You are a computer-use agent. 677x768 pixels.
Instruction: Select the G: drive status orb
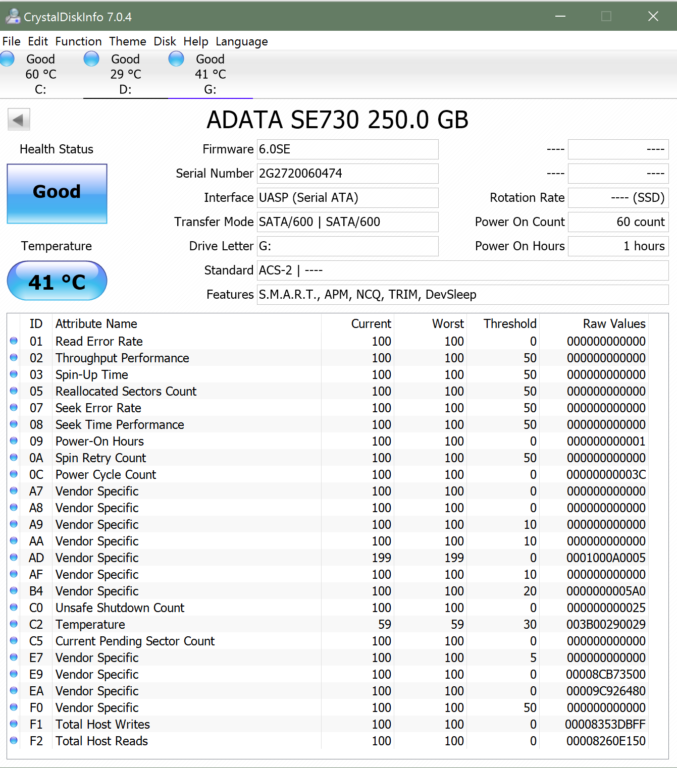coord(176,59)
